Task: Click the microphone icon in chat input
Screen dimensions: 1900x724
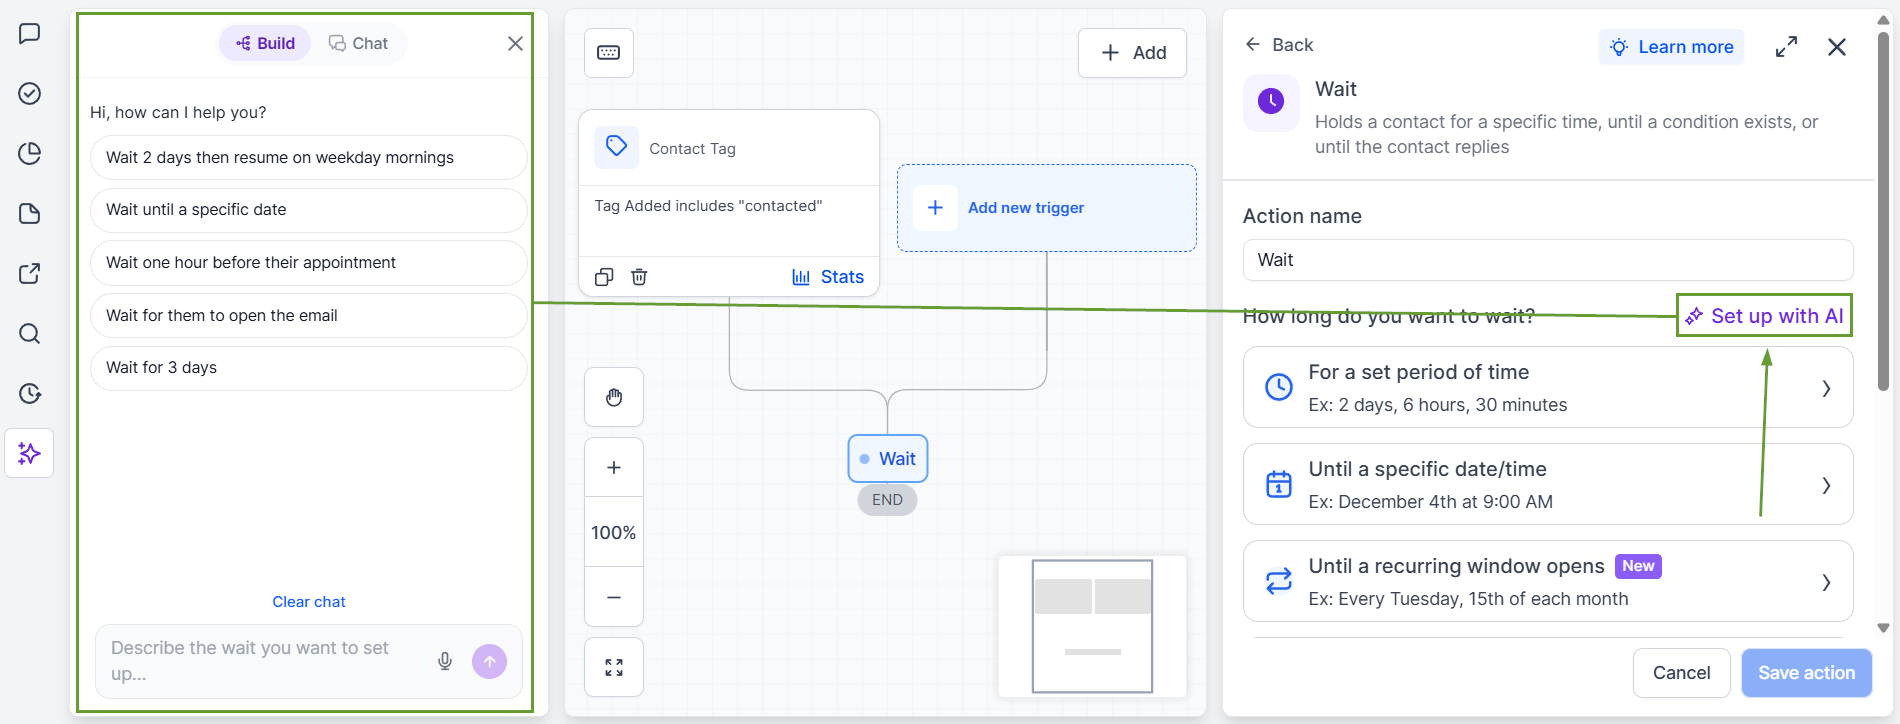Action: tap(445, 661)
